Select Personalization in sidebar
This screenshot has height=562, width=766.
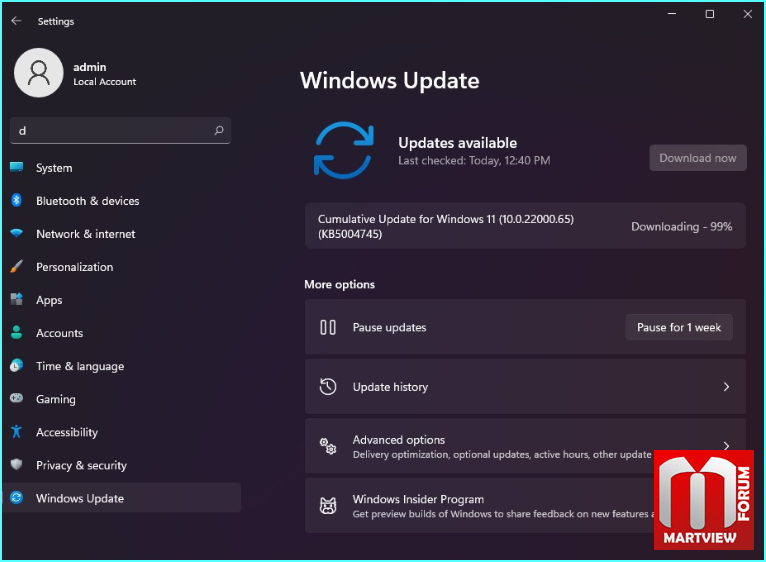pos(122,267)
